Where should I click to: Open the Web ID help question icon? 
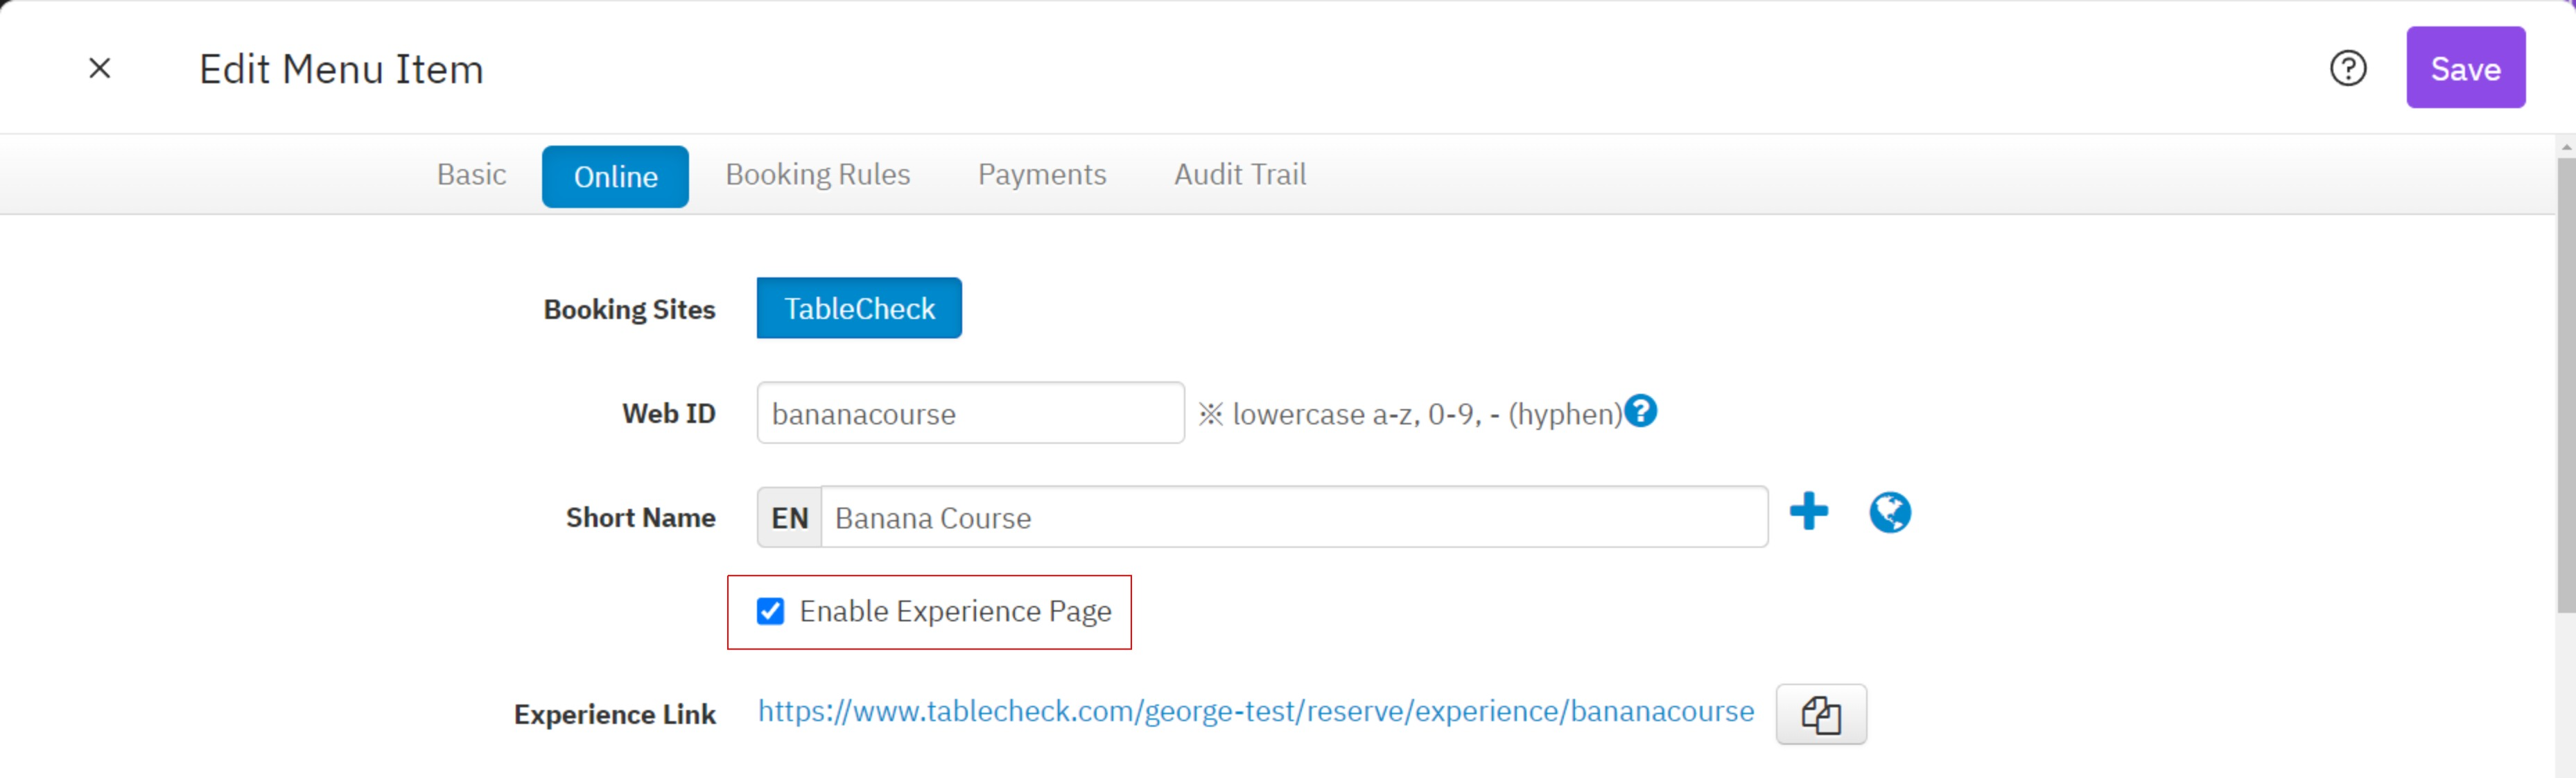coord(1640,411)
